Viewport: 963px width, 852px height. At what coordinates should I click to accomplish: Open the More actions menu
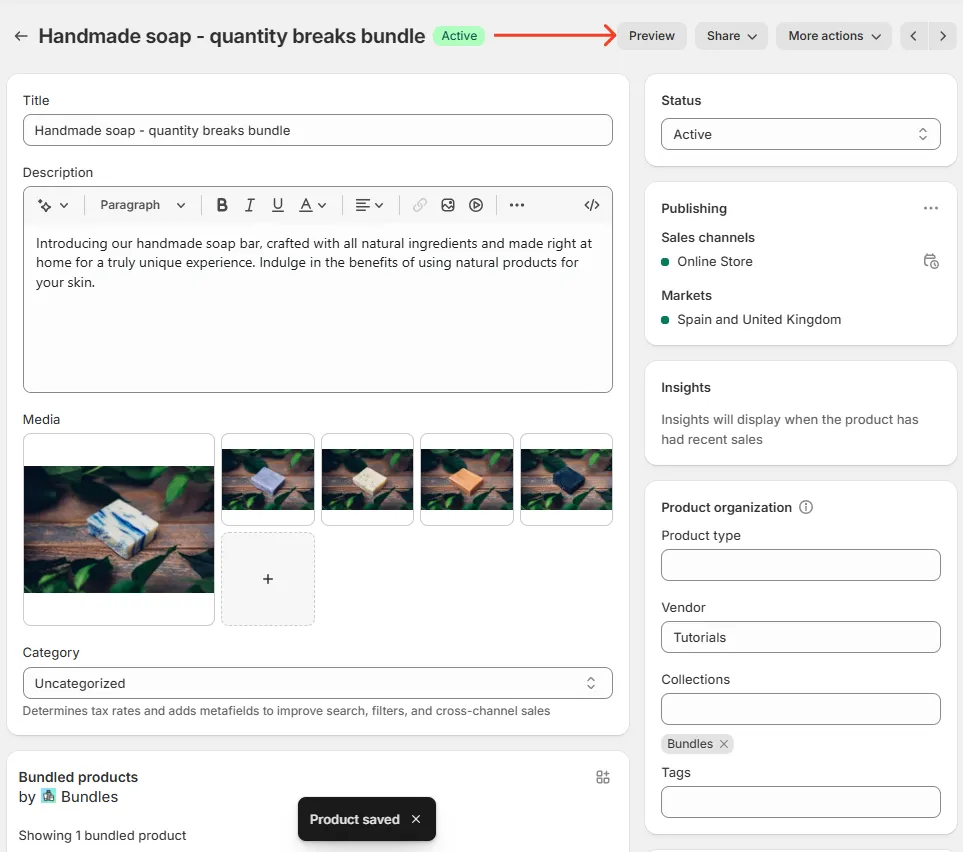tap(833, 36)
